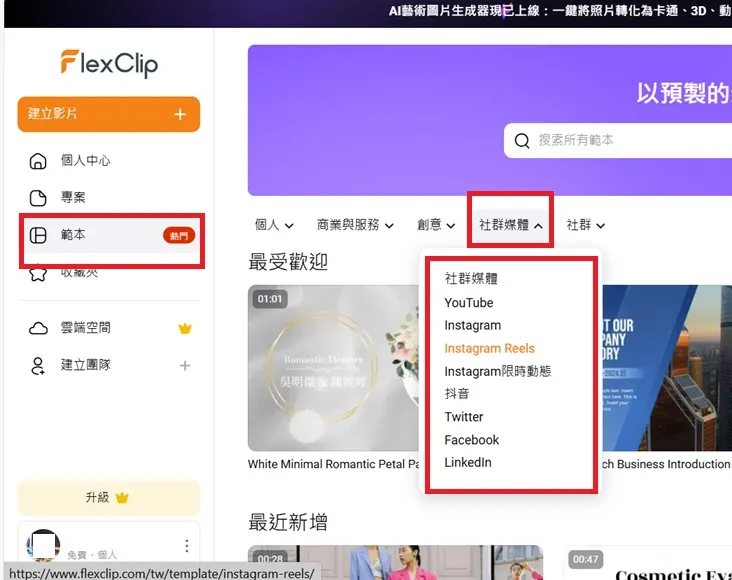This screenshot has width=732, height=580.
Task: Choose YouTube in the dropdown list
Action: [469, 303]
